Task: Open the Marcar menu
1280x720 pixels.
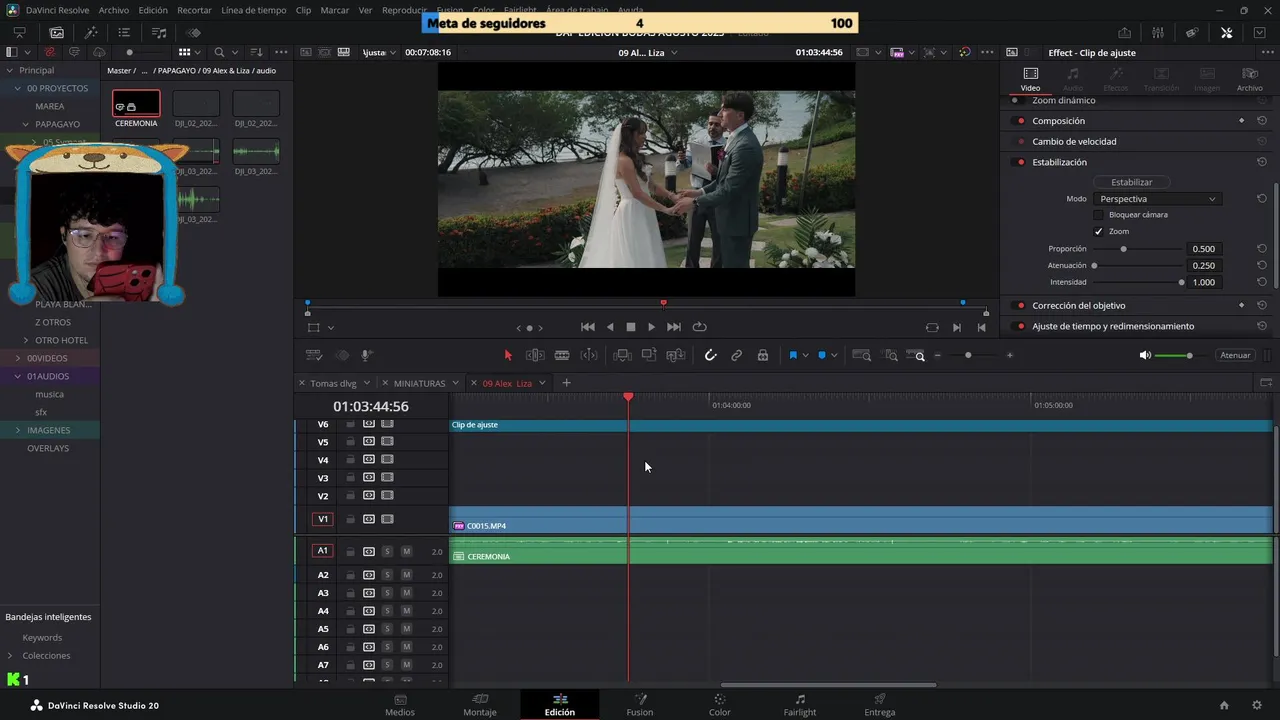Action: pyautogui.click(x=335, y=10)
